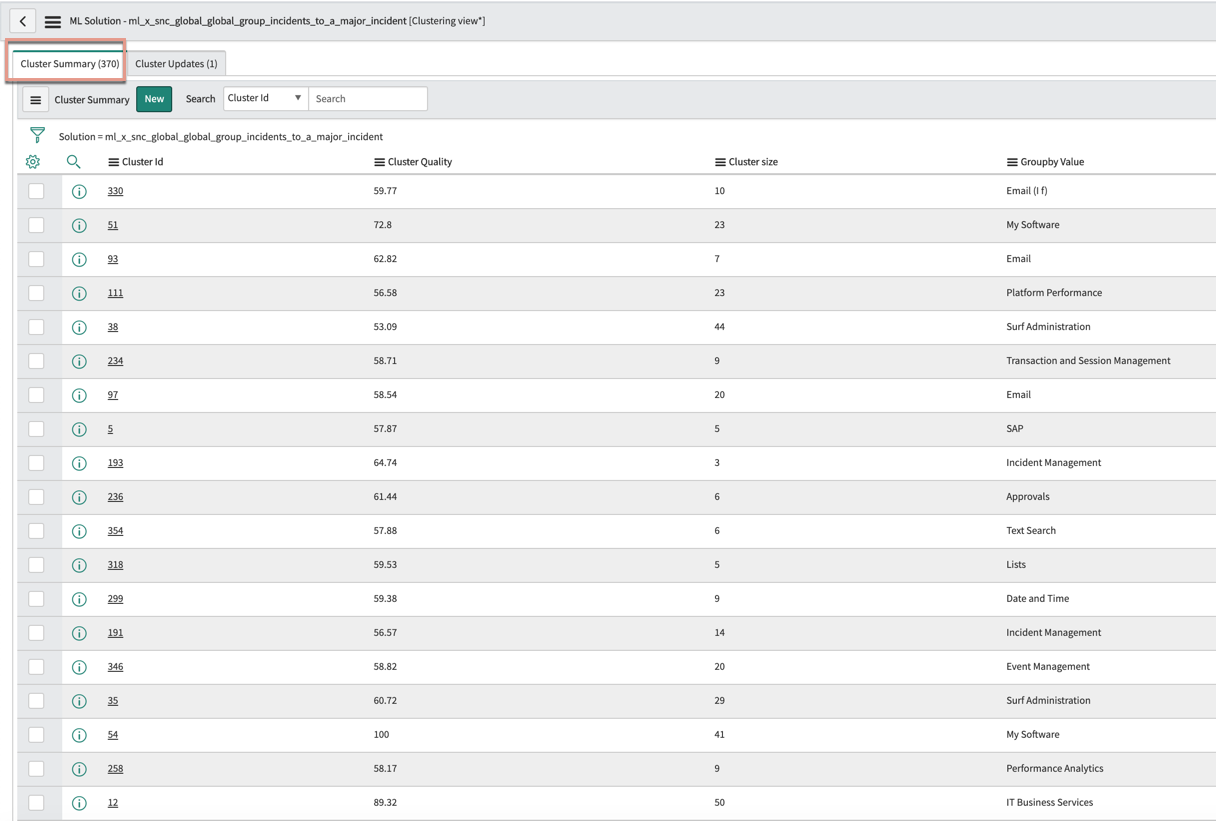Open cluster 51 link
The image size is (1216, 821).
[113, 225]
